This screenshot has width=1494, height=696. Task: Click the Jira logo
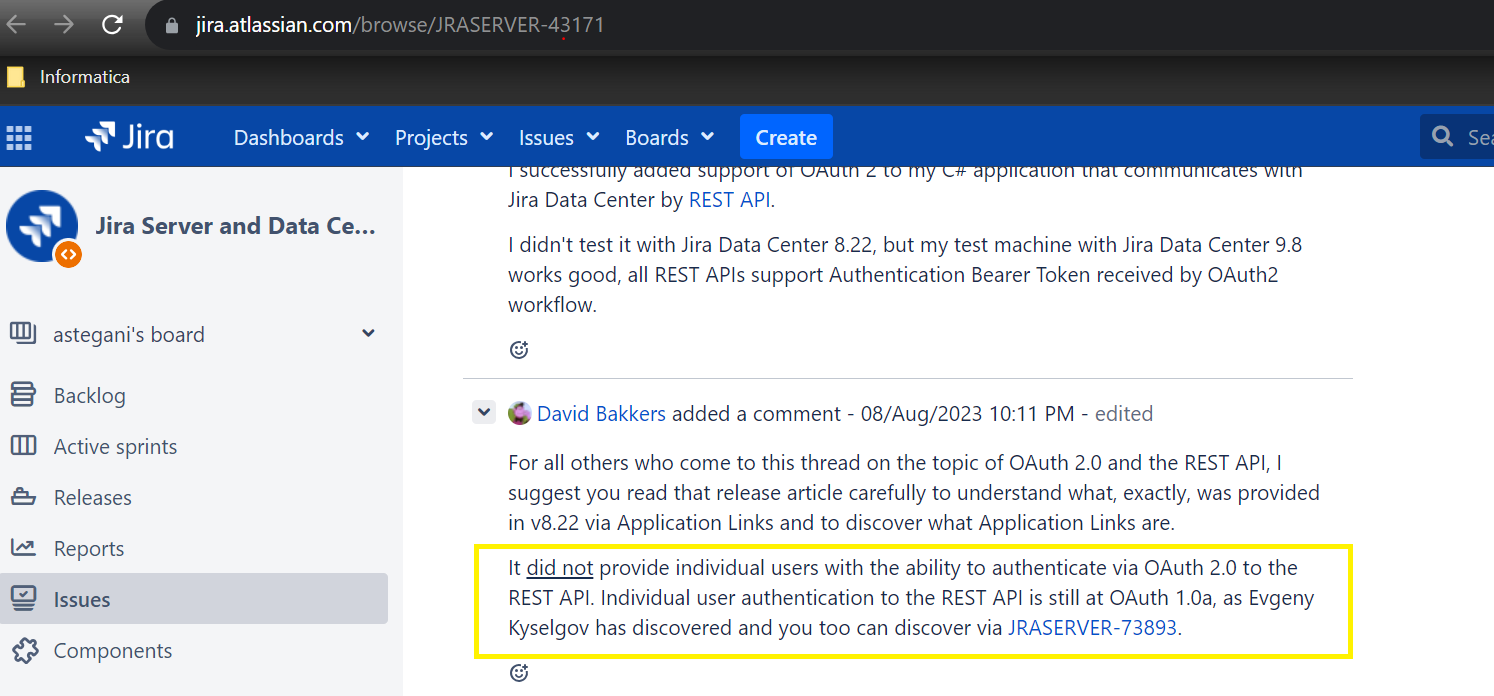[x=128, y=137]
